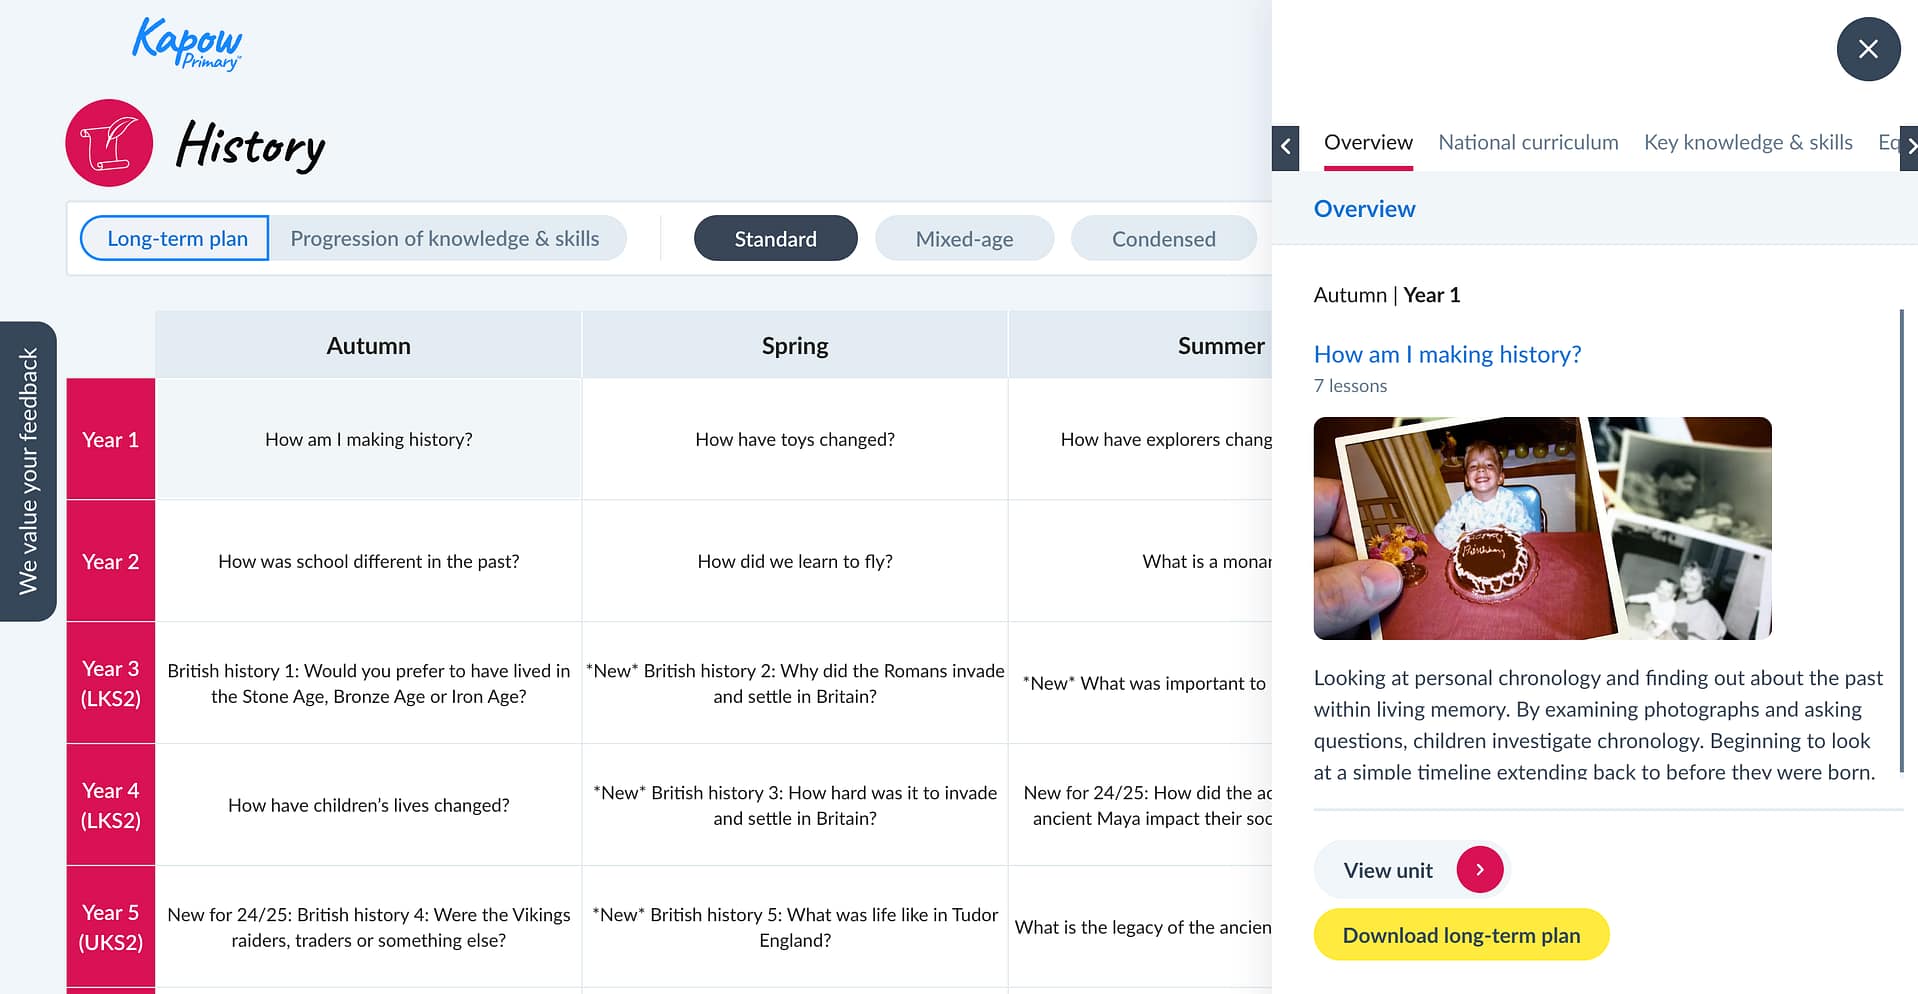The width and height of the screenshot is (1918, 994).
Task: Open the 'We value your feedback' side tab
Action: (28, 471)
